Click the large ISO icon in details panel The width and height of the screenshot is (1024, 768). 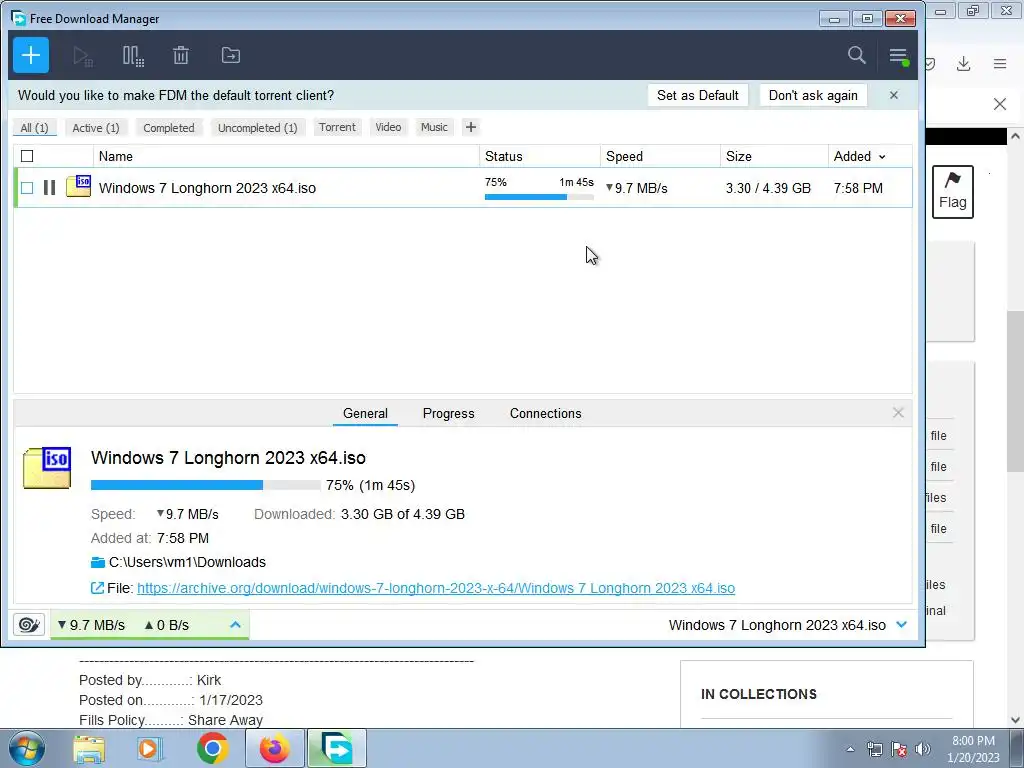pos(47,468)
